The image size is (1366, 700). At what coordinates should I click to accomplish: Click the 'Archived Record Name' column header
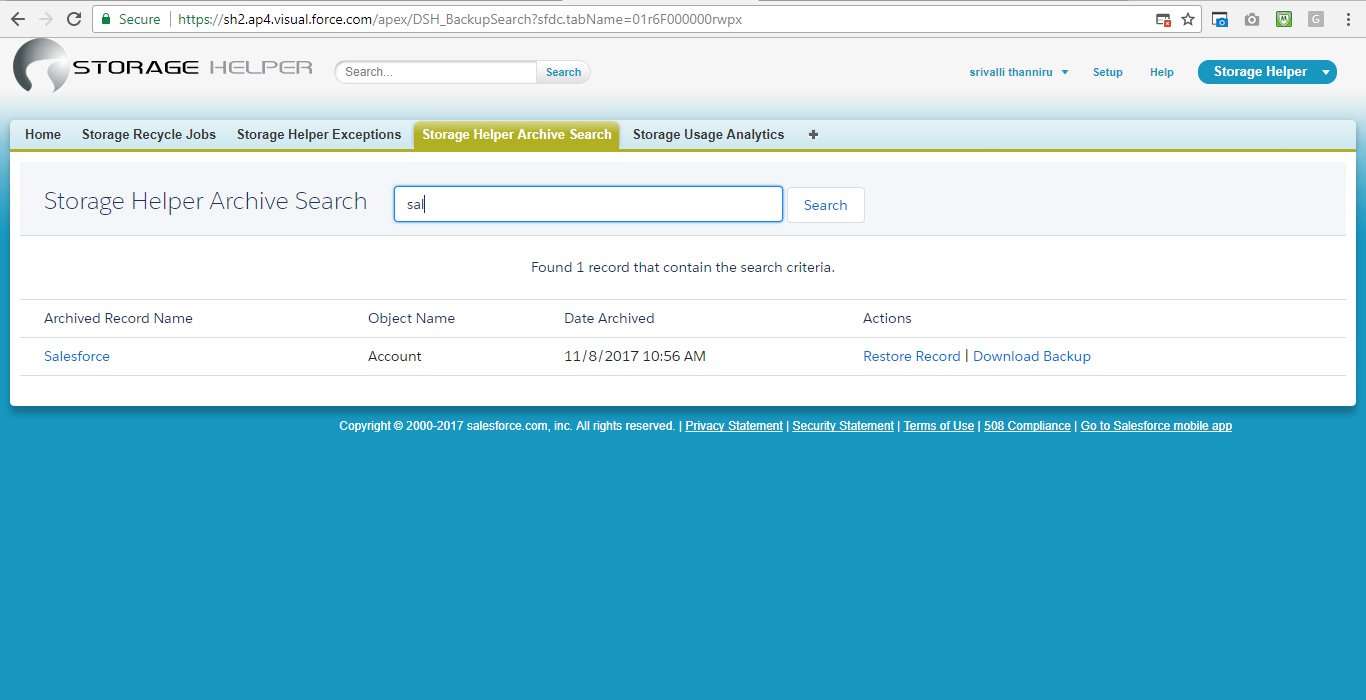click(x=118, y=318)
